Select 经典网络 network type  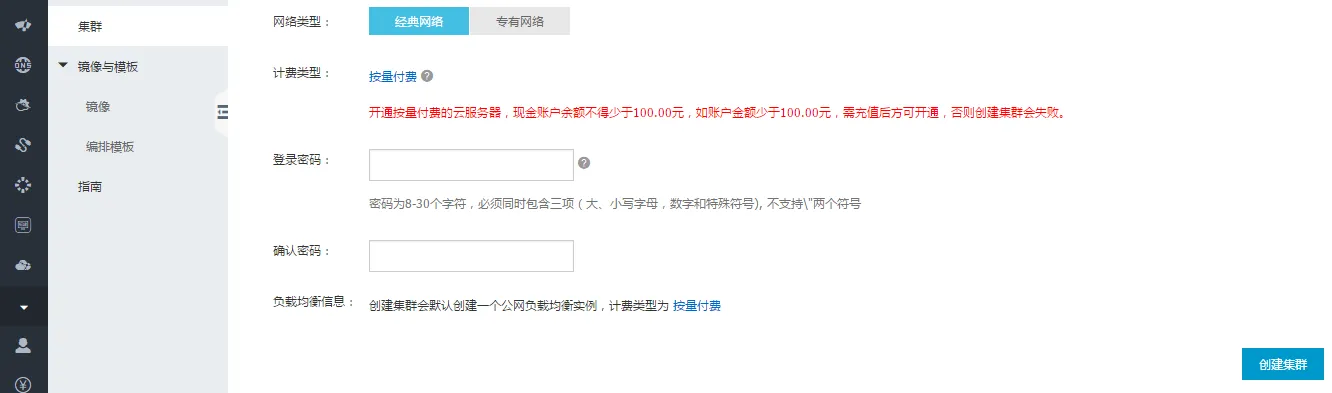click(419, 21)
